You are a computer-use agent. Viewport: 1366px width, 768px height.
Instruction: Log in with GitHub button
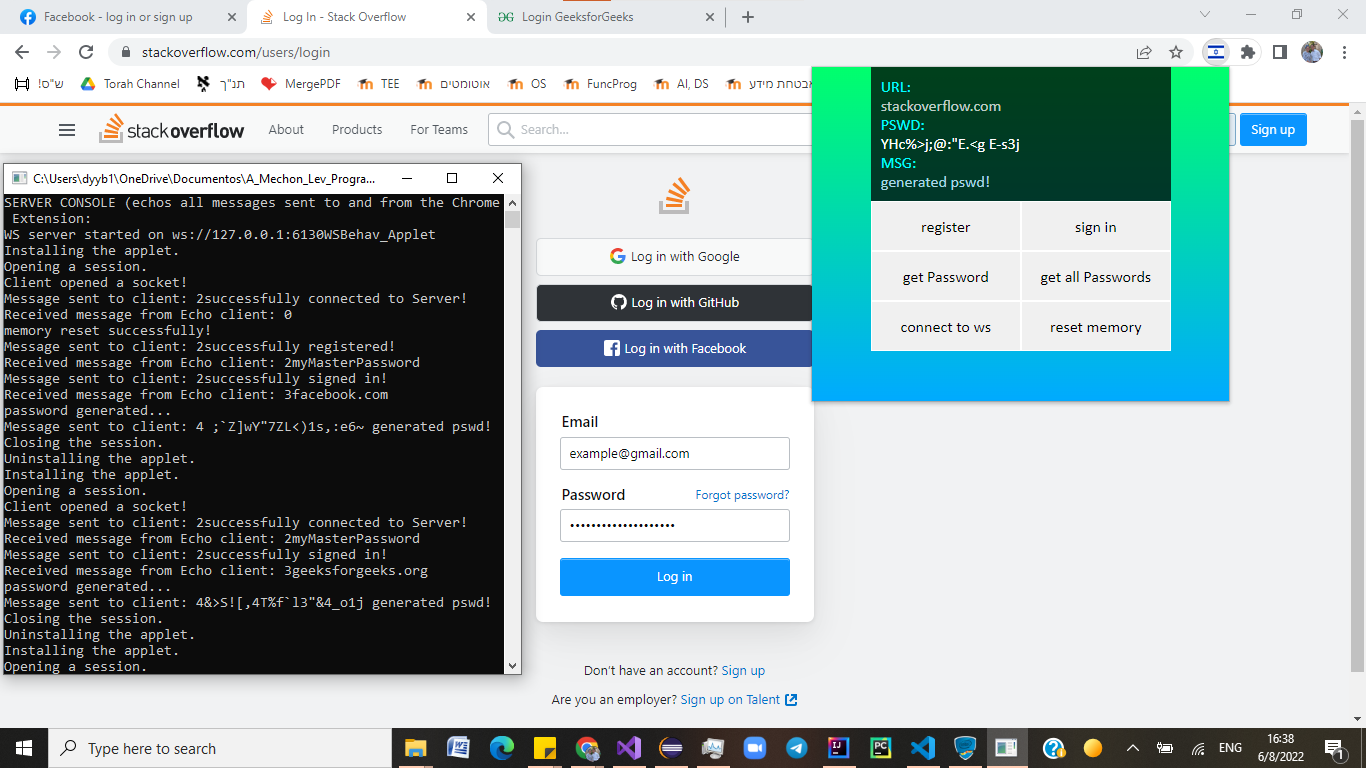(x=675, y=303)
